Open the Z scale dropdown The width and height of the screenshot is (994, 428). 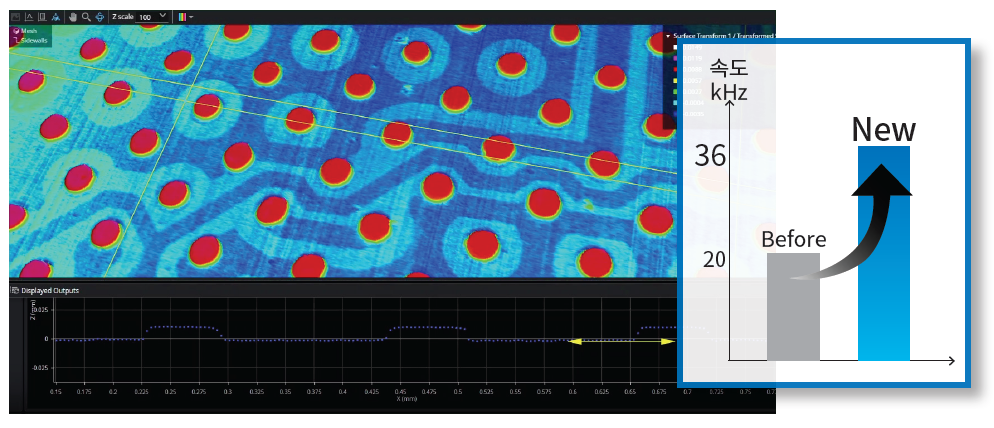coord(163,17)
